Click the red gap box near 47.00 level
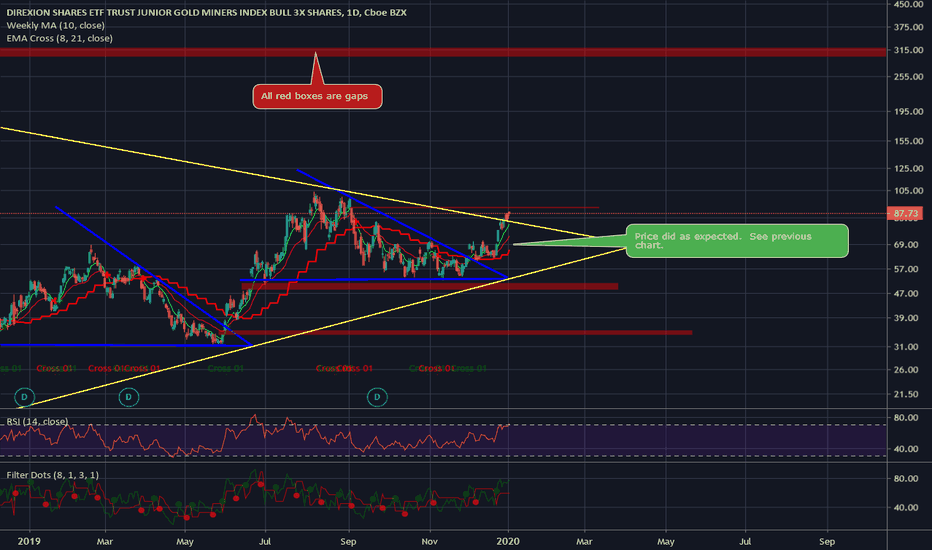The image size is (932, 550). [x=430, y=287]
